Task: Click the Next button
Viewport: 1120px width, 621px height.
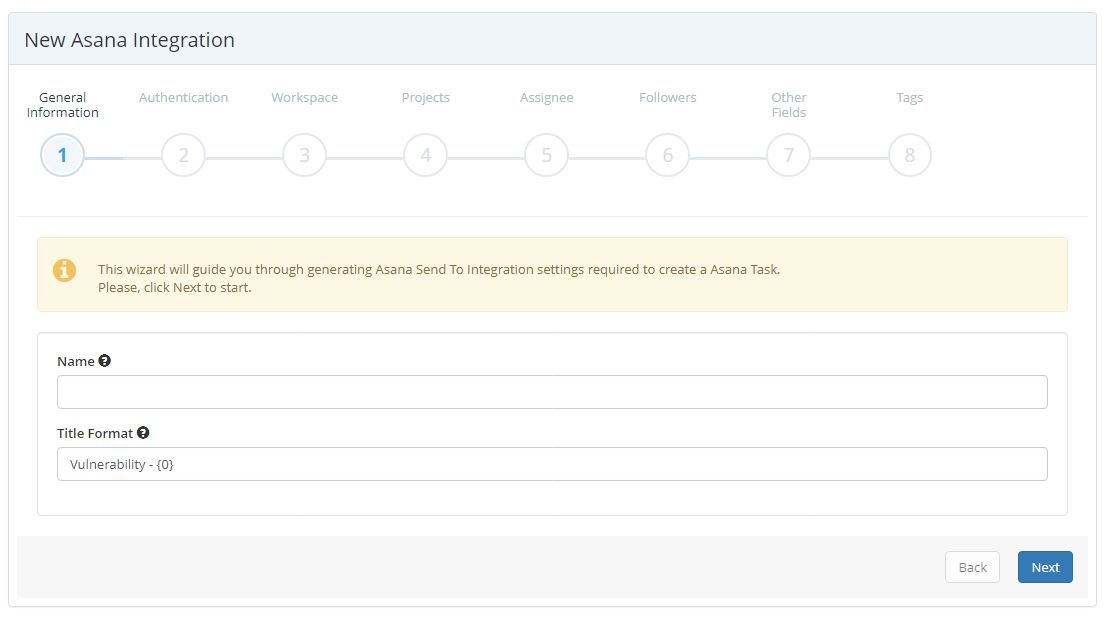Action: (x=1045, y=567)
